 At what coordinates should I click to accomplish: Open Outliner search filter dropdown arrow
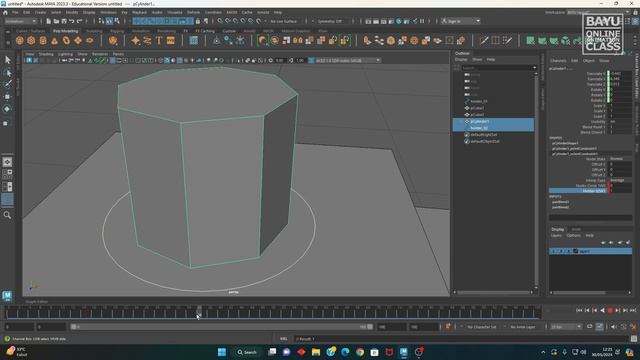click(x=534, y=68)
